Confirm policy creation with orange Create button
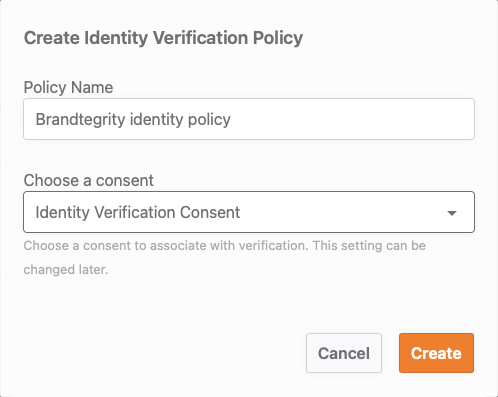Viewport: 498px width, 397px height. (436, 353)
